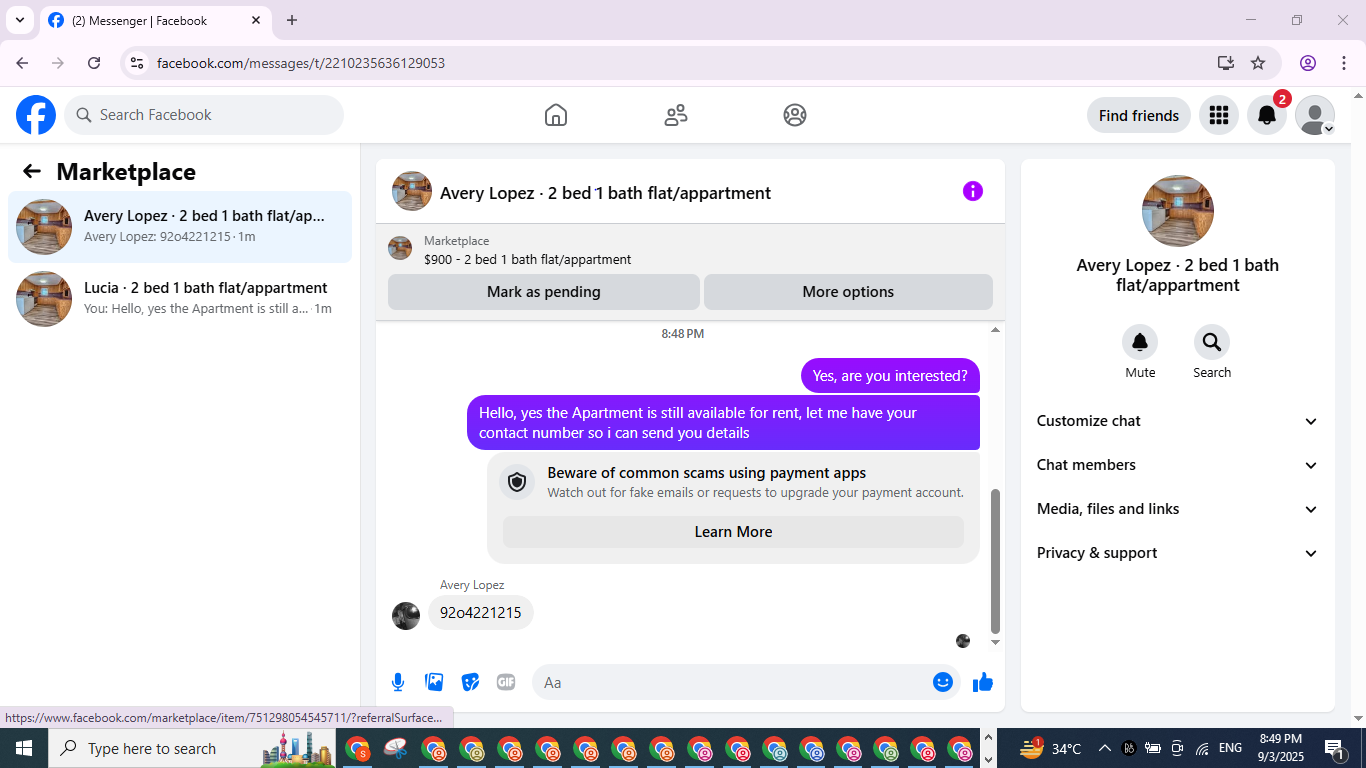Open the Friends icon in the top navigation
1366x768 pixels.
(676, 115)
